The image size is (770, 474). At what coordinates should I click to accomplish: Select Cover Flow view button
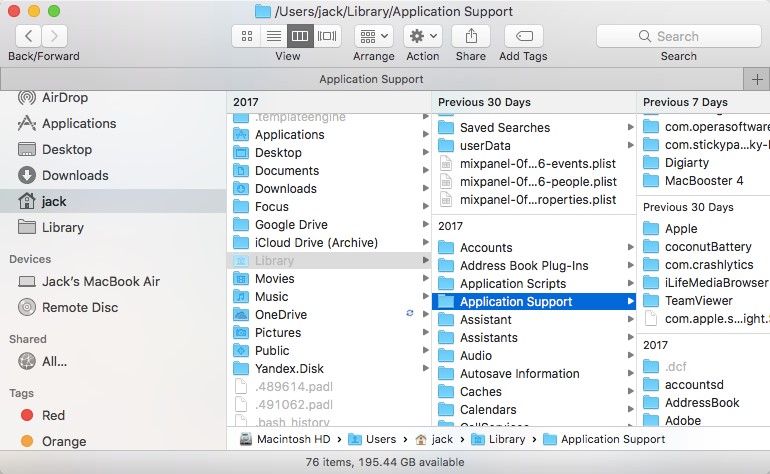tap(326, 36)
